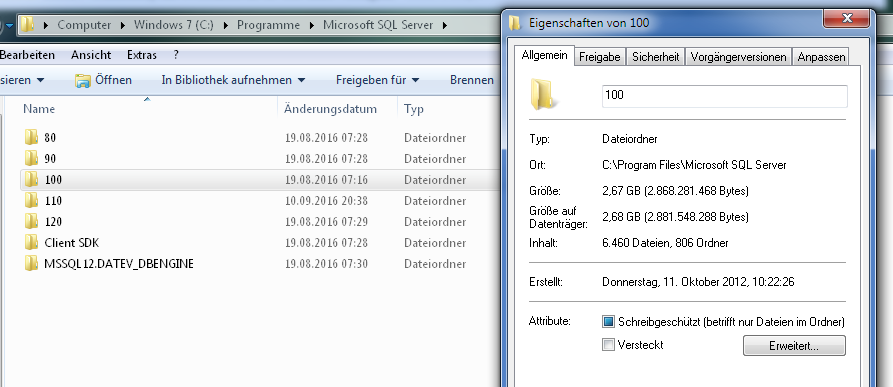The image size is (893, 387).
Task: Click Windows 7 (C:) in the address bar
Action: (x=174, y=26)
